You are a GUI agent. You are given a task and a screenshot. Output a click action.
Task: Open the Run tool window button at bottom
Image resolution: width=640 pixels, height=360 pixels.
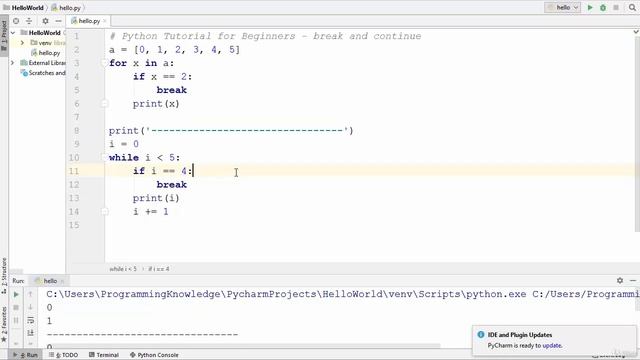click(26, 355)
